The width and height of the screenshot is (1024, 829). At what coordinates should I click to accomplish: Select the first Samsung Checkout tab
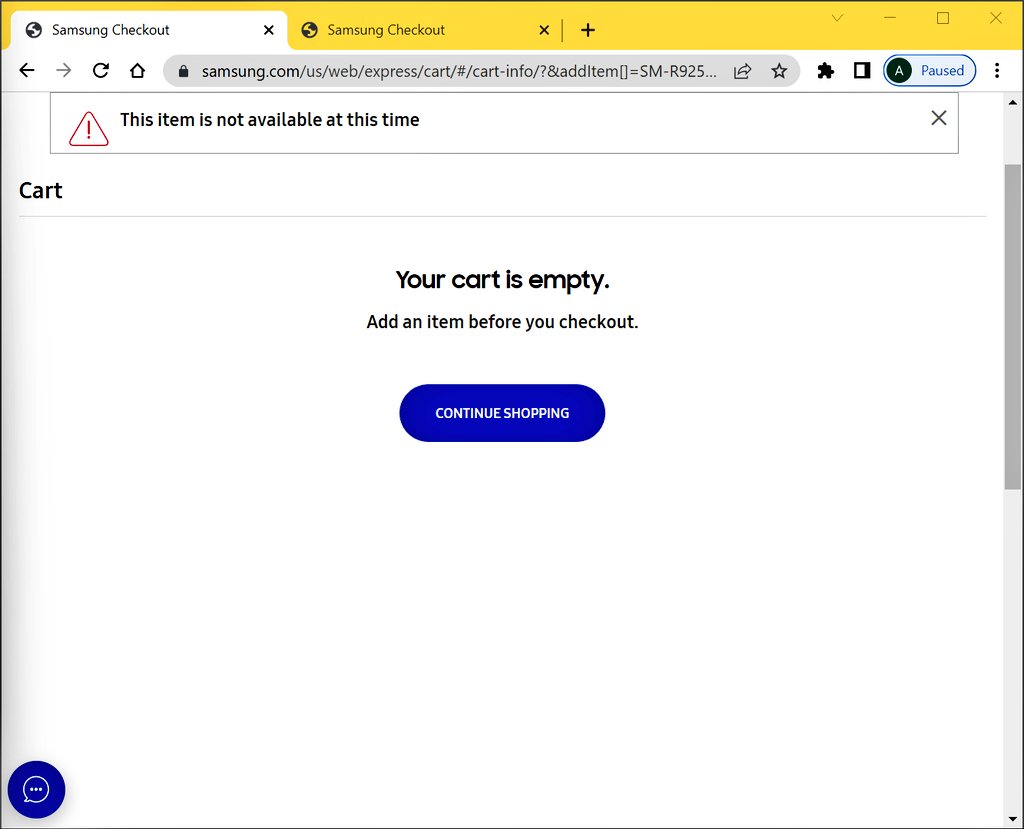149,30
